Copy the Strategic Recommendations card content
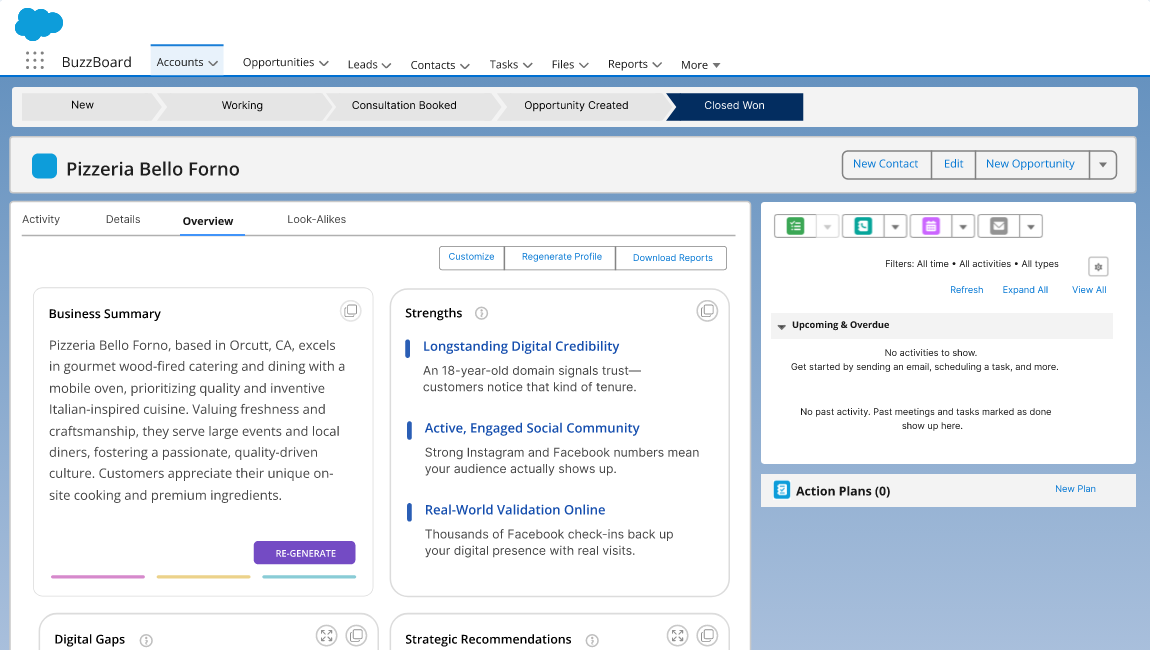The width and height of the screenshot is (1150, 650). click(707, 635)
